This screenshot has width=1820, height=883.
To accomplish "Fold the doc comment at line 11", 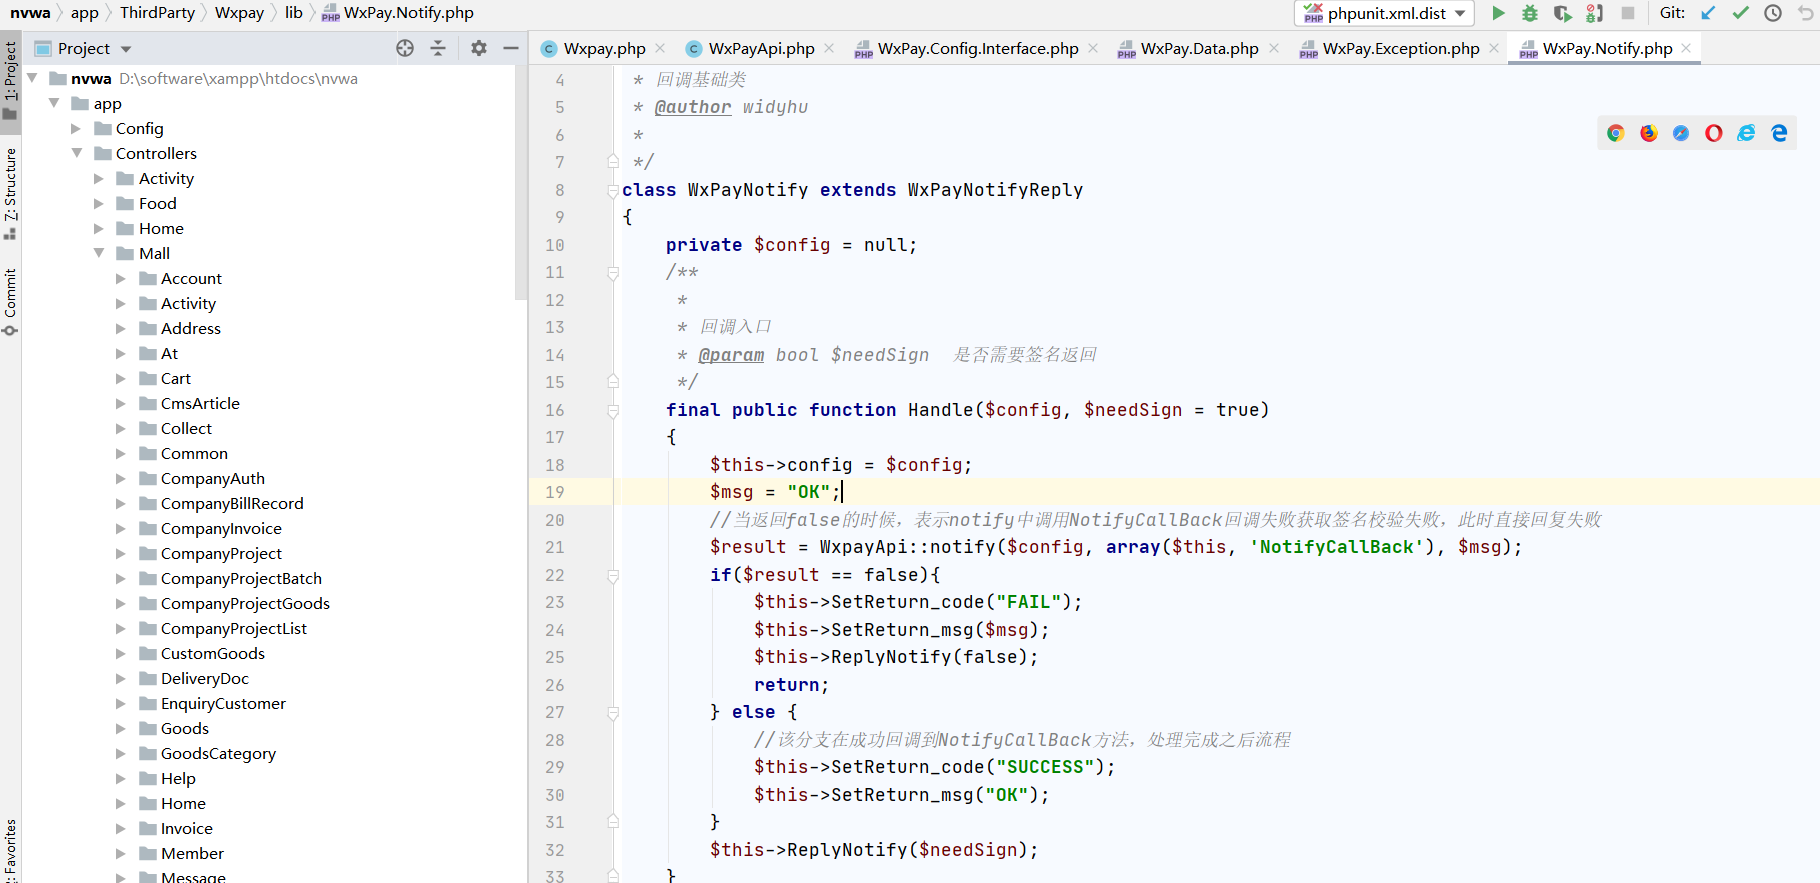I will tap(613, 272).
